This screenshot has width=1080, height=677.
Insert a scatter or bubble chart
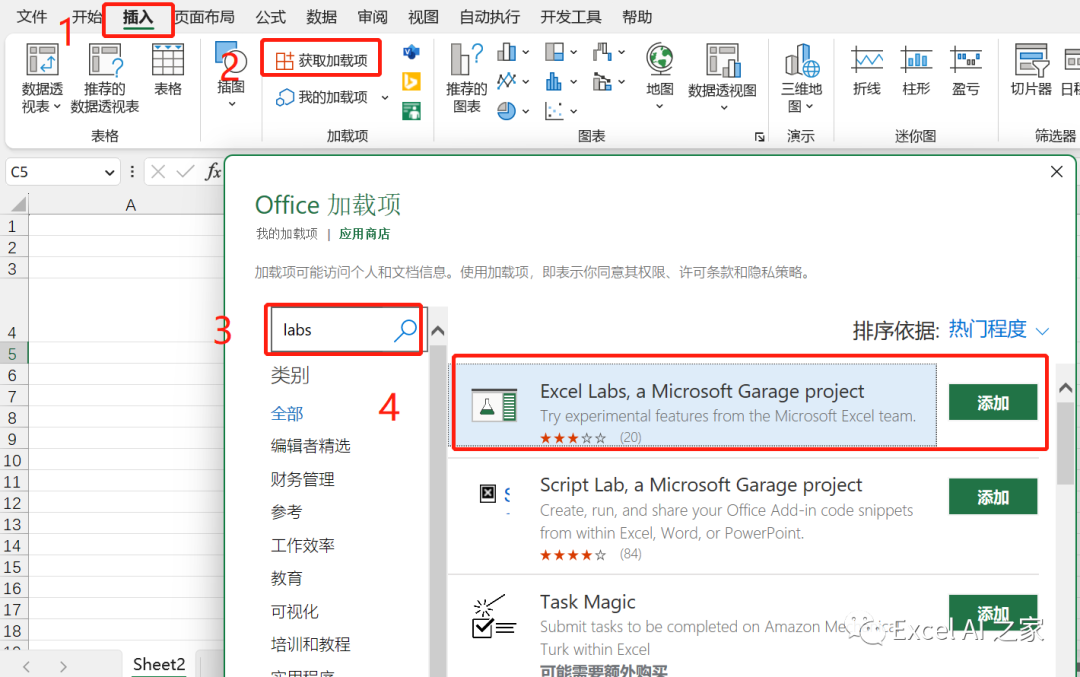click(561, 111)
